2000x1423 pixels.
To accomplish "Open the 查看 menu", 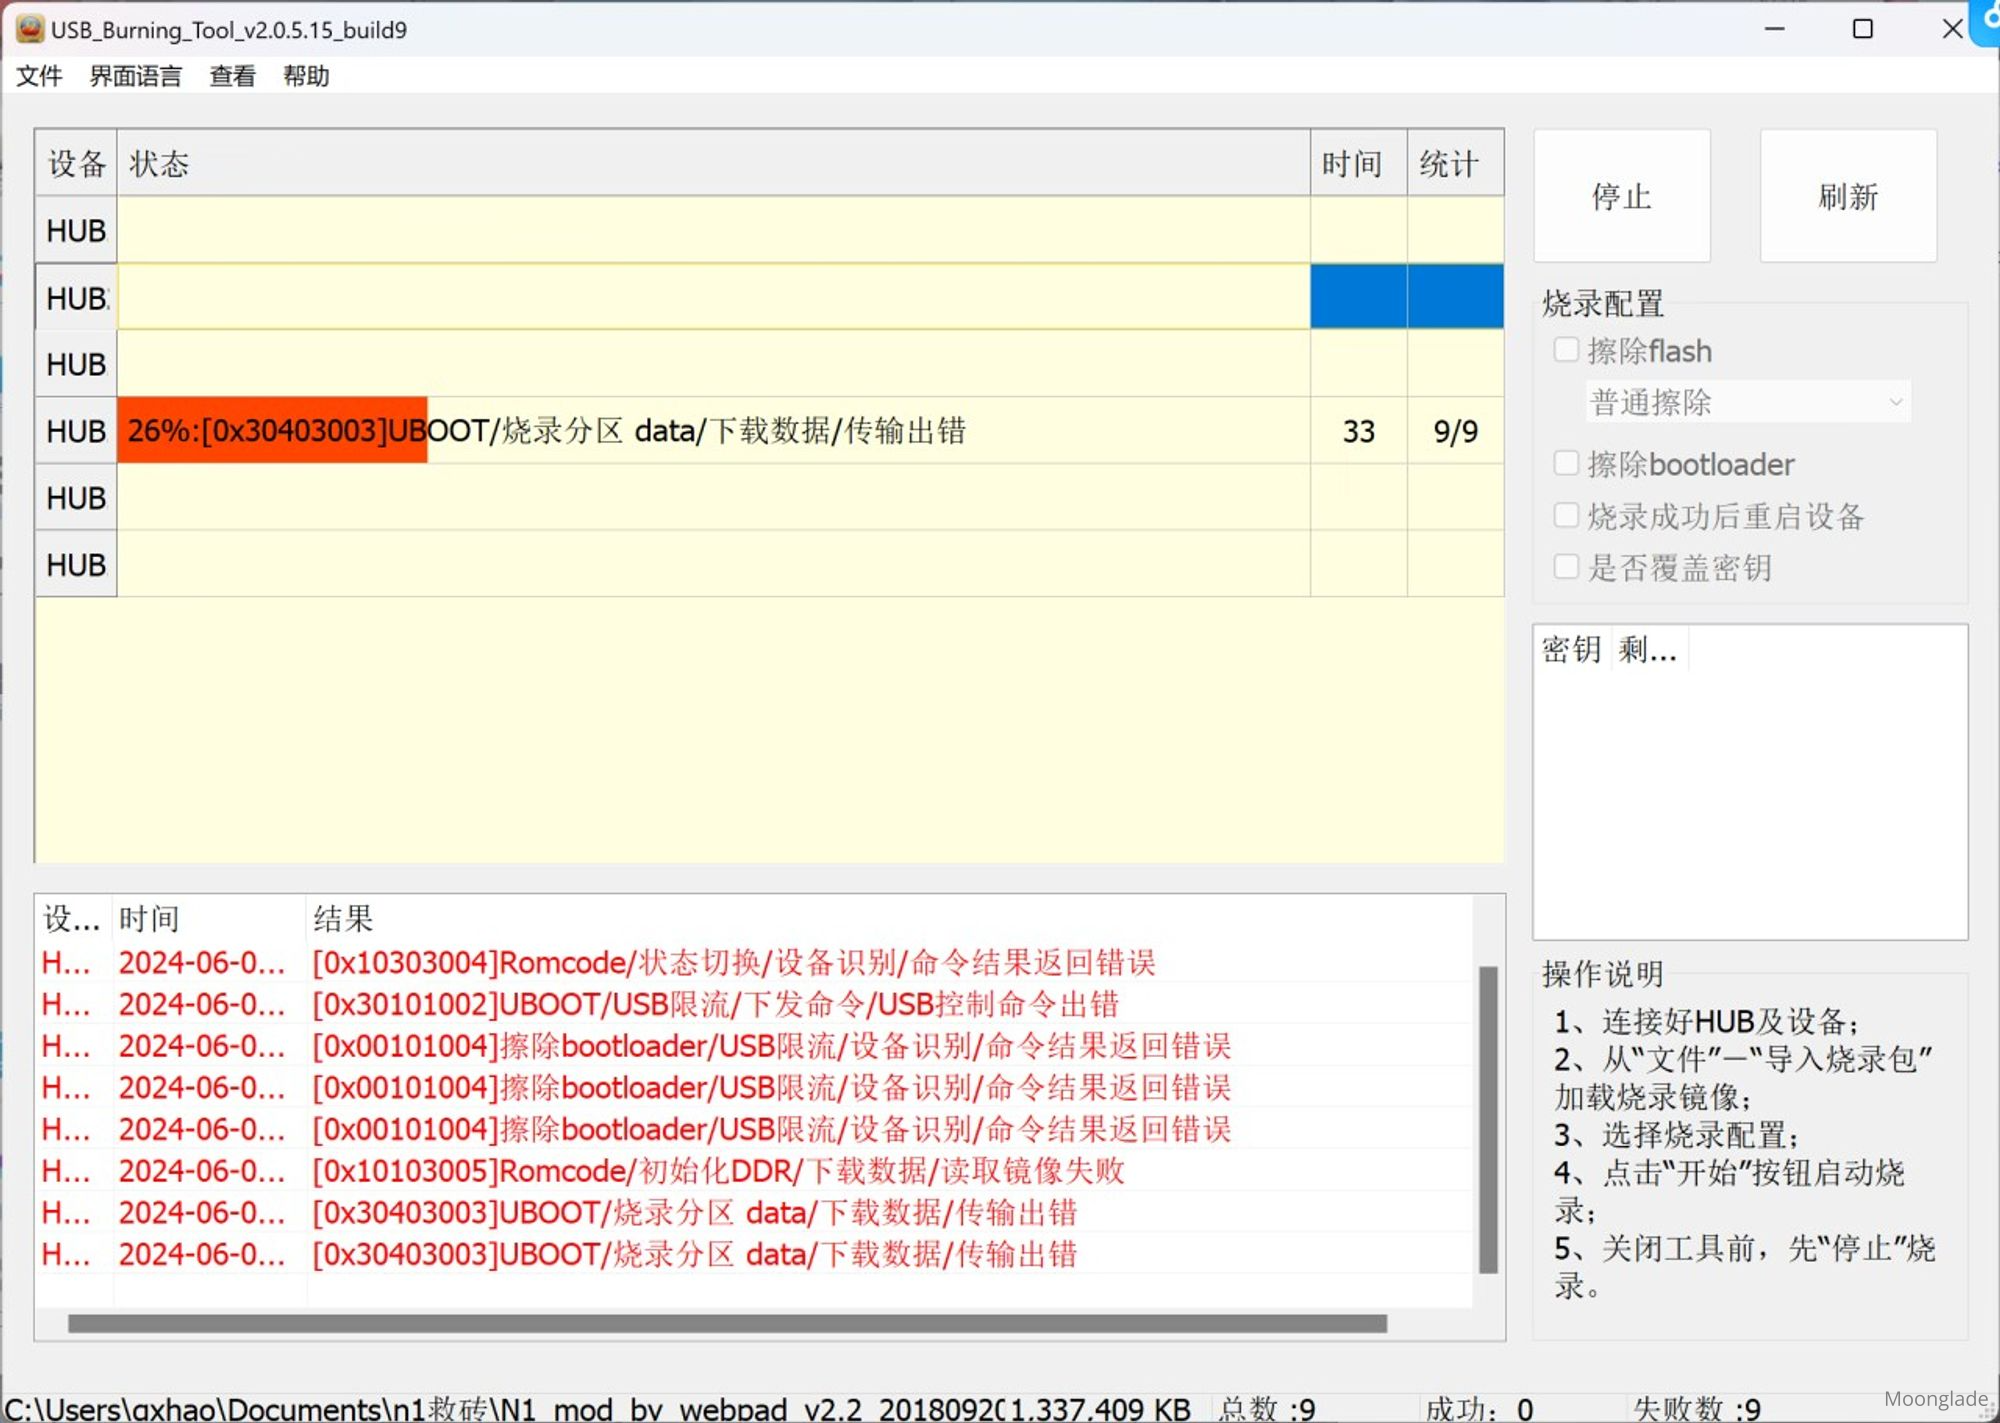I will point(232,76).
